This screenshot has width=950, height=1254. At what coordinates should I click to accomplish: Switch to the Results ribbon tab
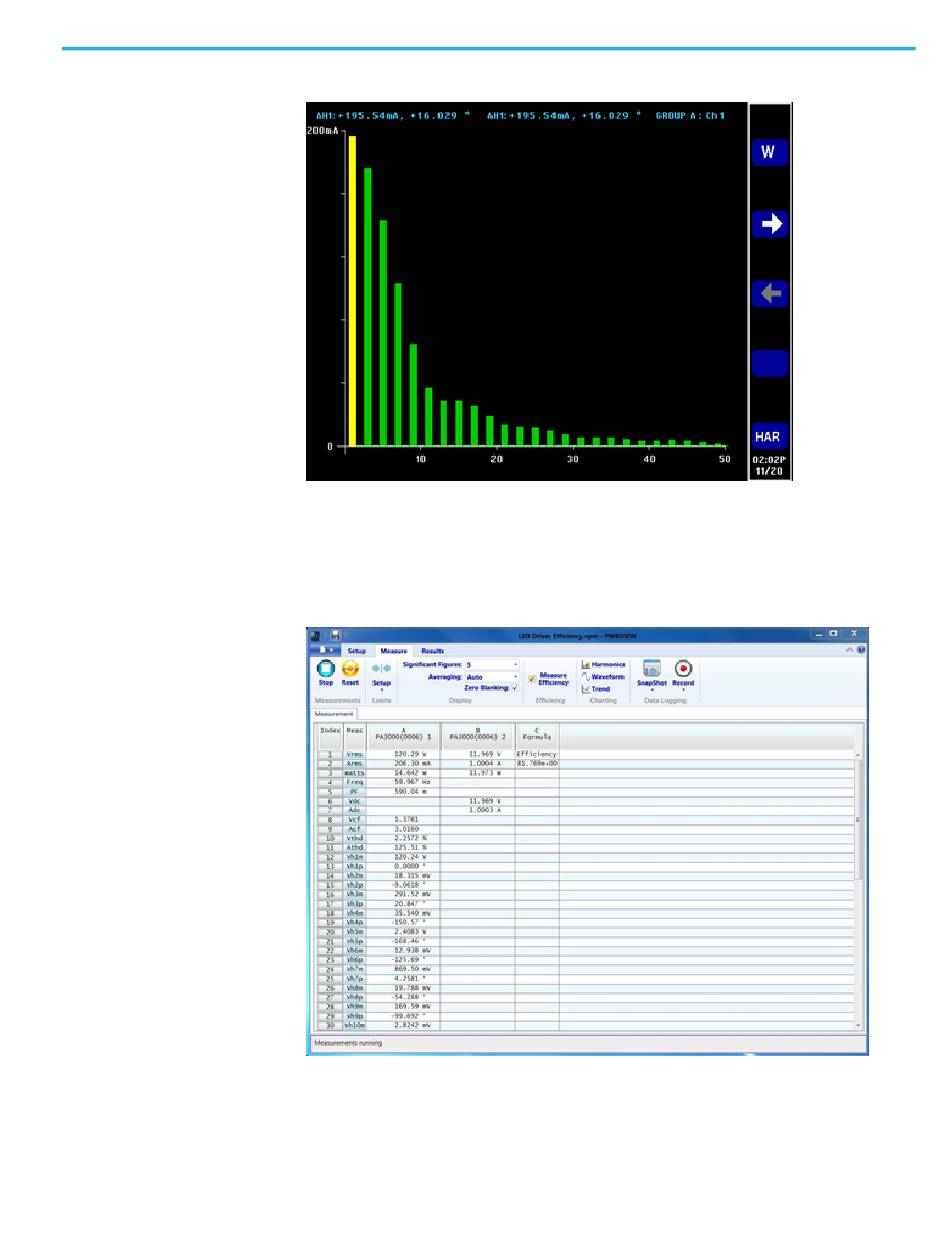pyautogui.click(x=432, y=650)
